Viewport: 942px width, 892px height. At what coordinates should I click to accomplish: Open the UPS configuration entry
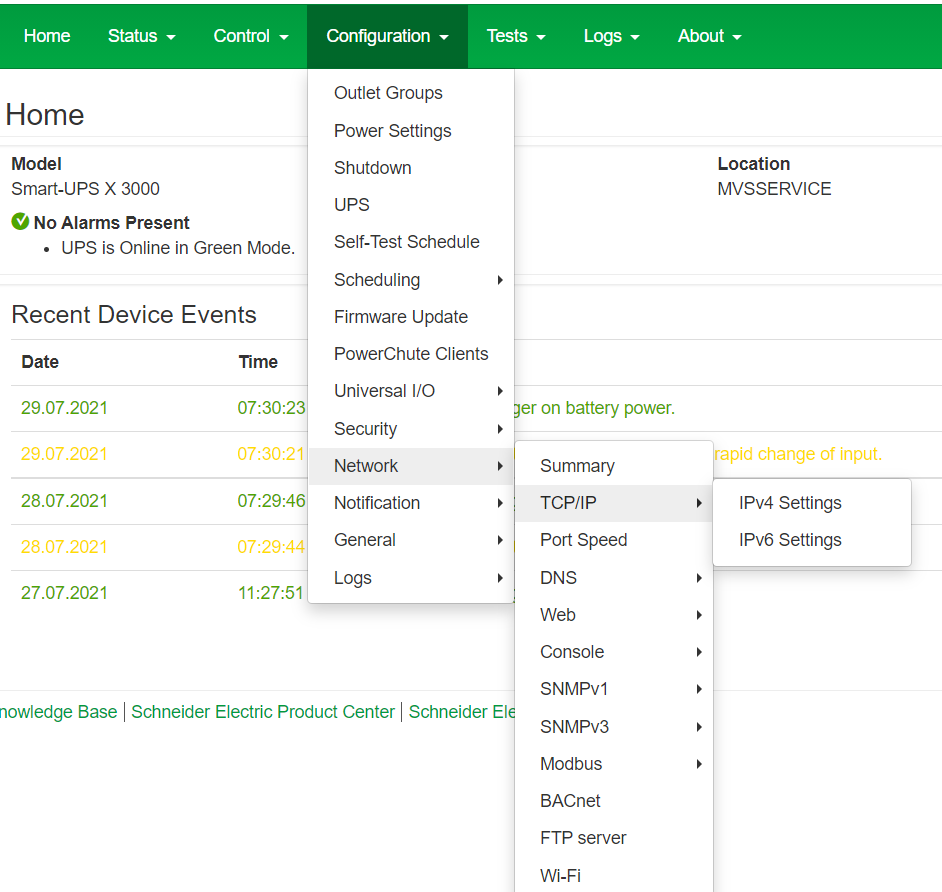click(411, 205)
